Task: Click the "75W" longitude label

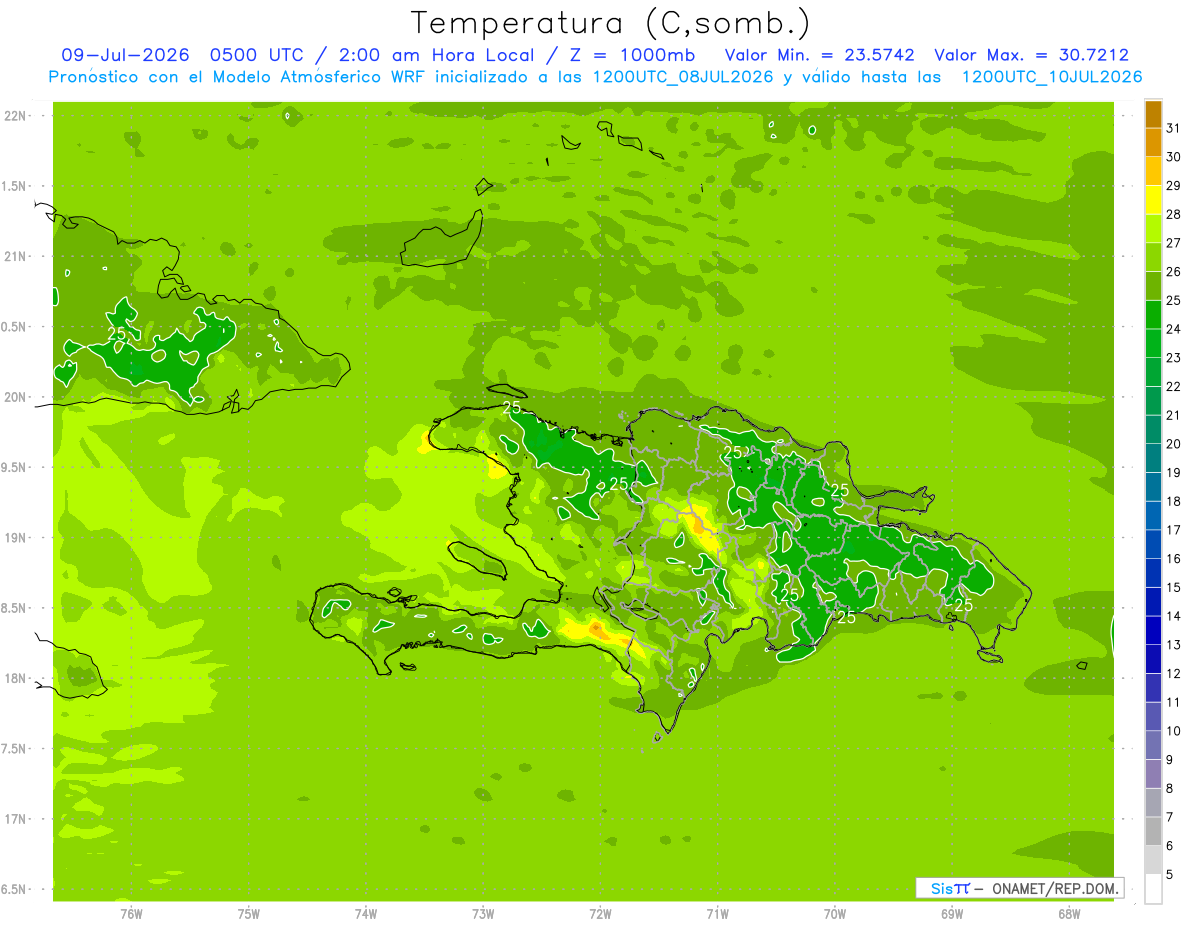Action: [x=249, y=913]
